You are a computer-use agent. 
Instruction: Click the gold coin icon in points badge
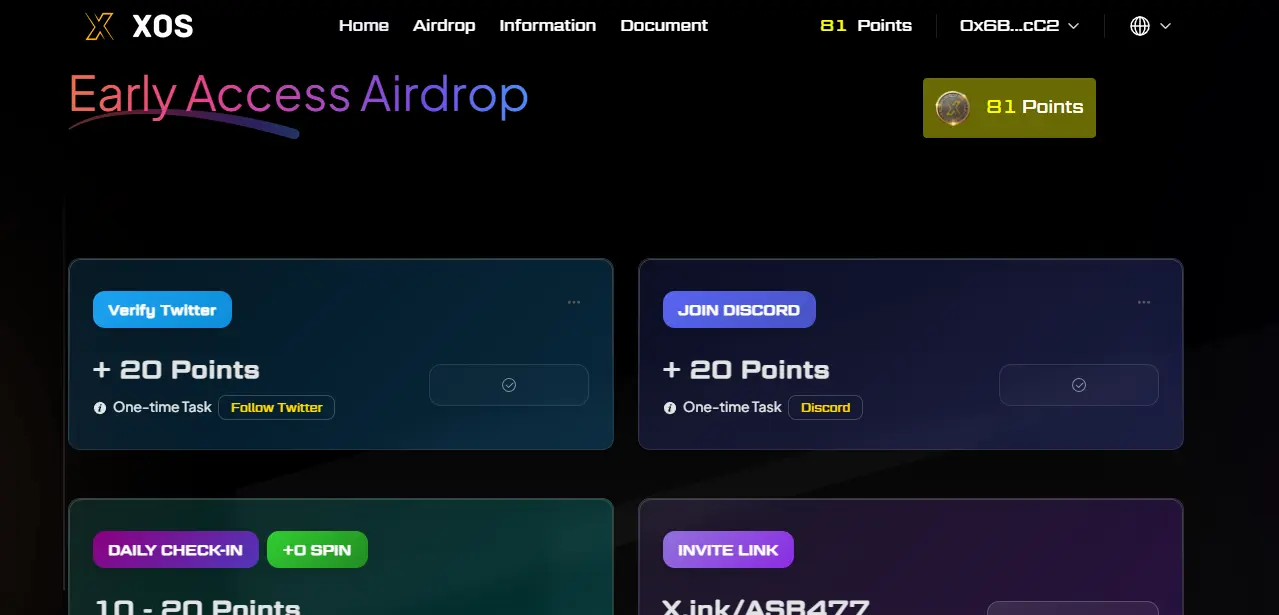click(x=952, y=107)
